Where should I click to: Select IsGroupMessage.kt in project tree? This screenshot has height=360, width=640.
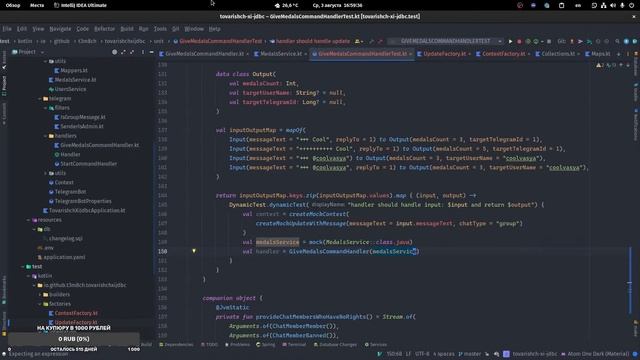pos(82,117)
